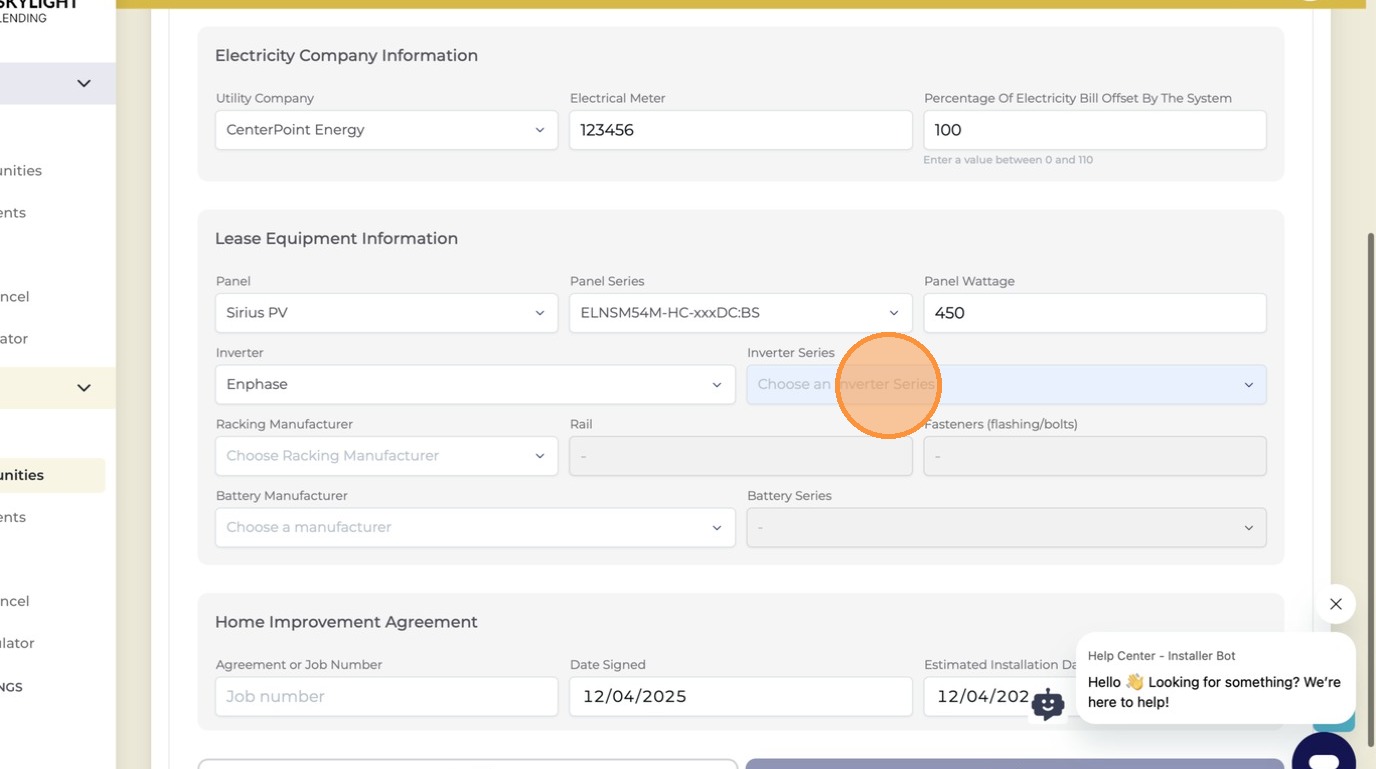Collapse the second sidebar section chevron
The image size is (1376, 769).
click(84, 387)
